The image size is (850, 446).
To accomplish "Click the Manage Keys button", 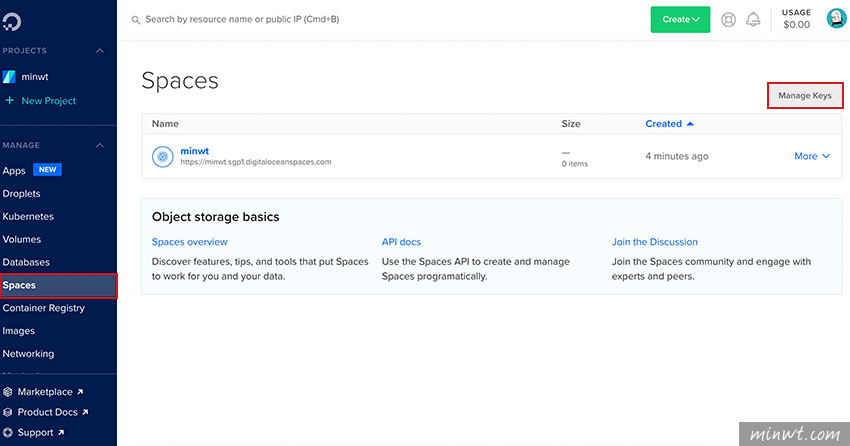I will [805, 95].
